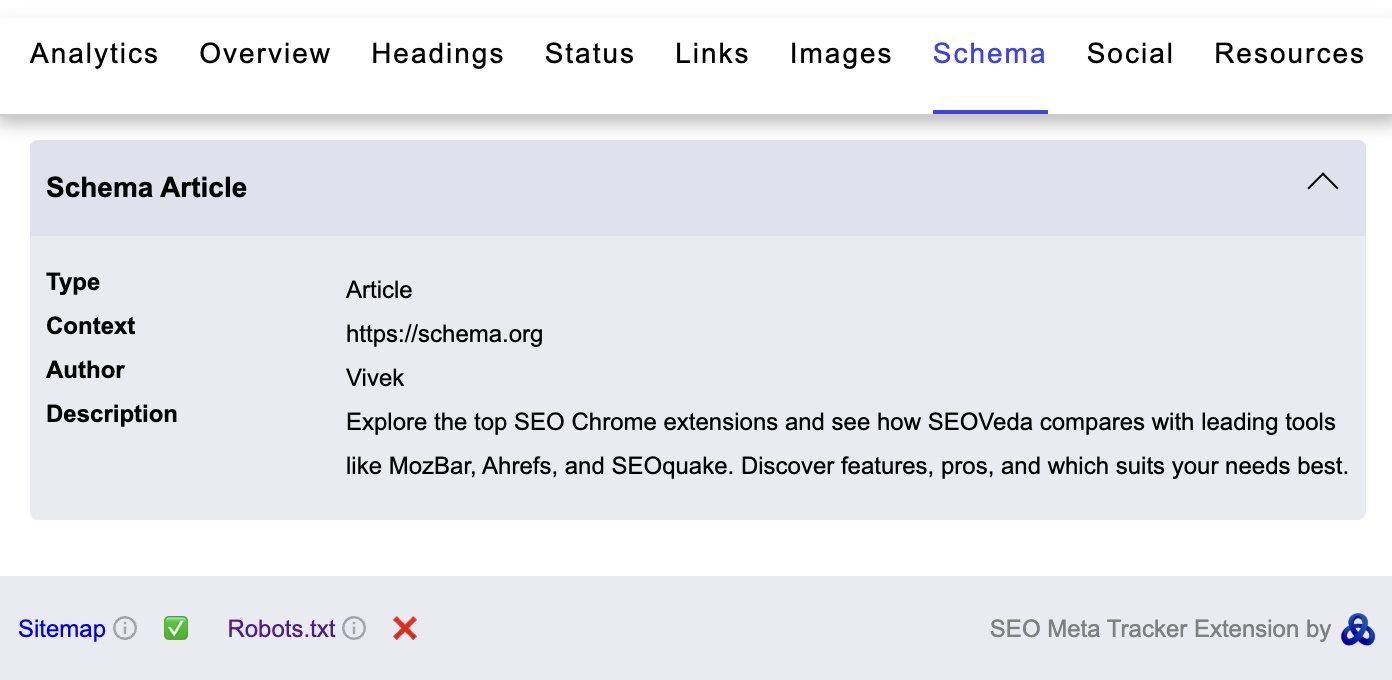Click the 'https://schema.org' context value
The image size is (1392, 680).
click(x=445, y=334)
